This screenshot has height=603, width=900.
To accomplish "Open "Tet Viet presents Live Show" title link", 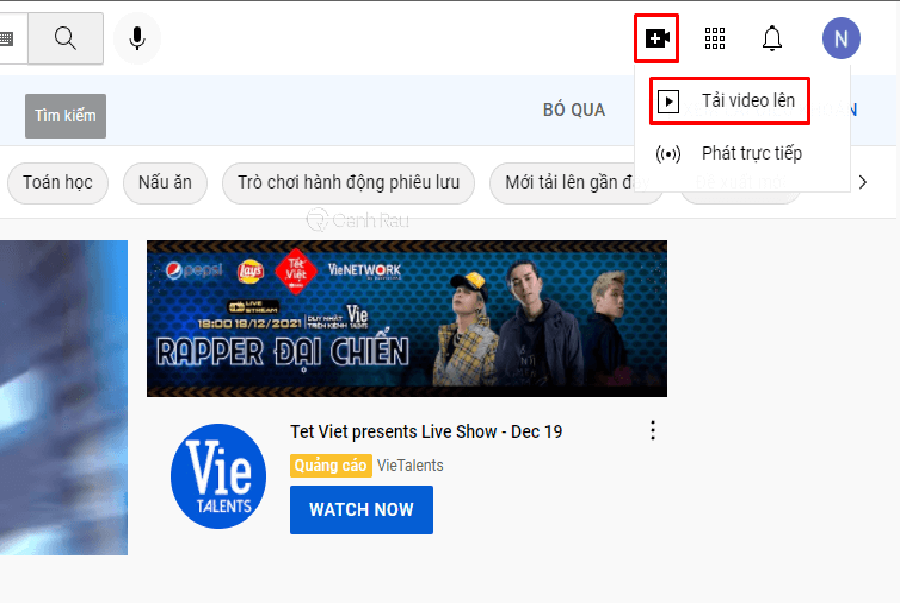I will pos(426,432).
